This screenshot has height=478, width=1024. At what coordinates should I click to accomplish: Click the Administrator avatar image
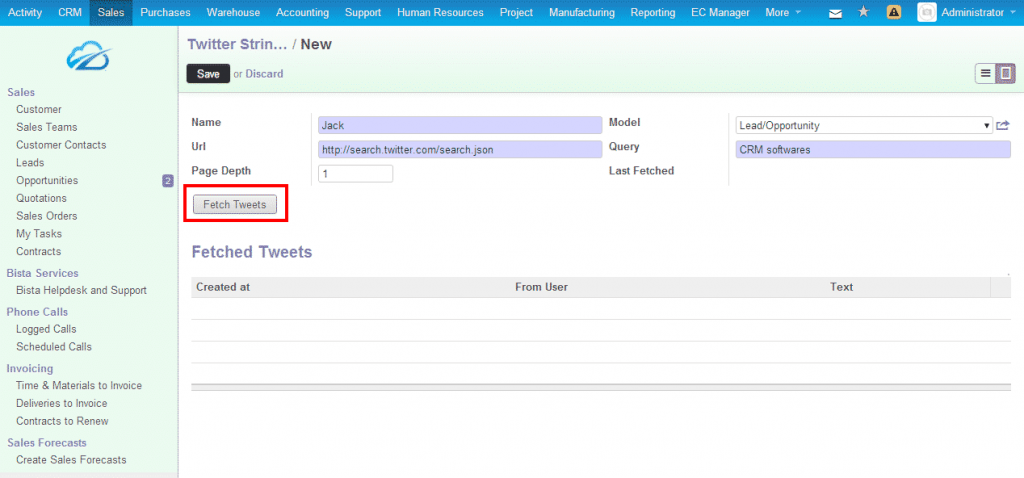pyautogui.click(x=927, y=12)
